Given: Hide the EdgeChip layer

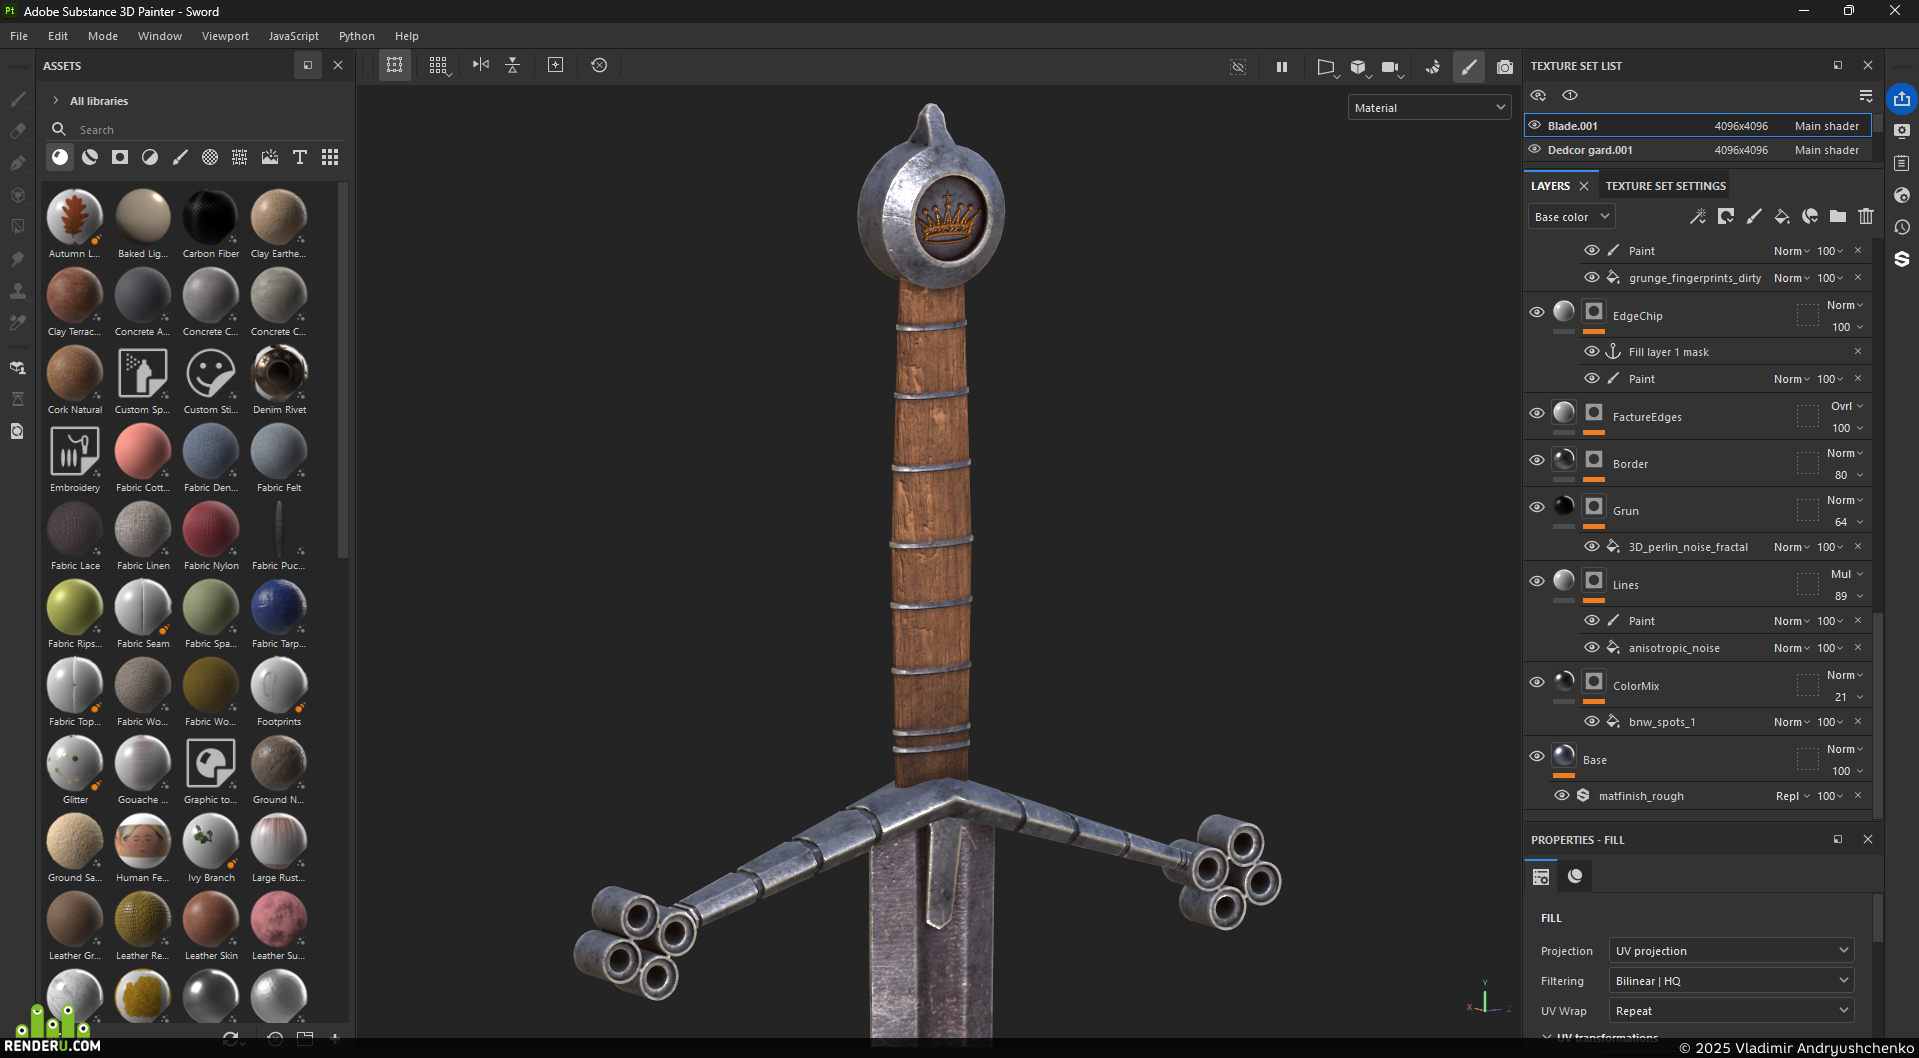Looking at the screenshot, I should coord(1537,312).
